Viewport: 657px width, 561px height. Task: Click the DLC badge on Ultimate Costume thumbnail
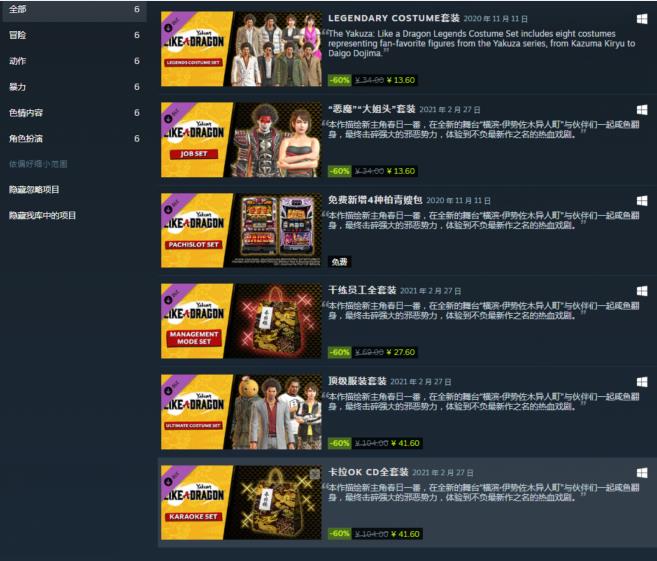point(173,389)
